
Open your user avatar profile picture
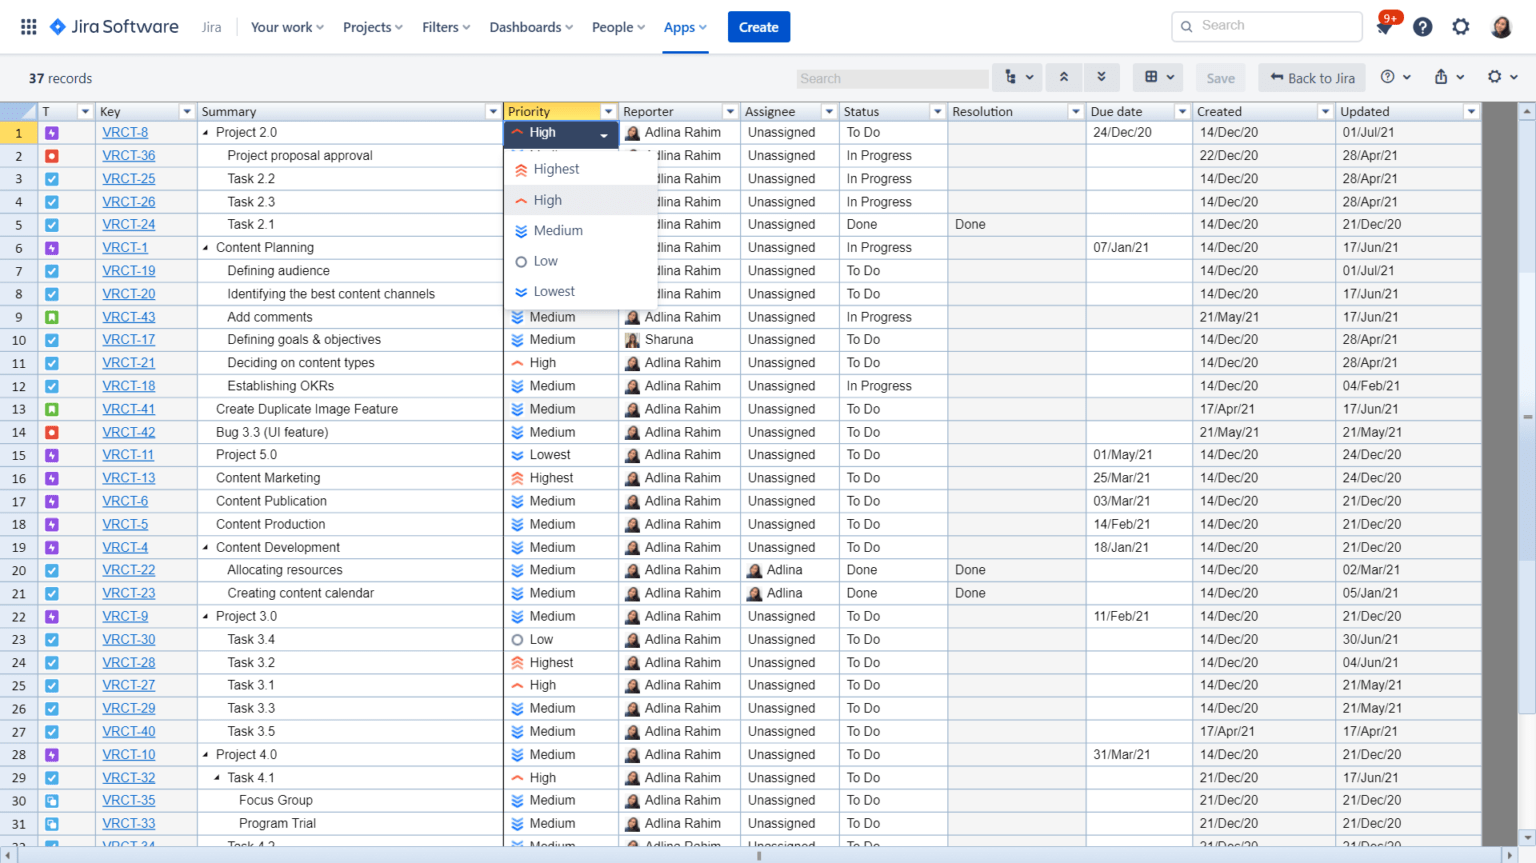[x=1501, y=27]
